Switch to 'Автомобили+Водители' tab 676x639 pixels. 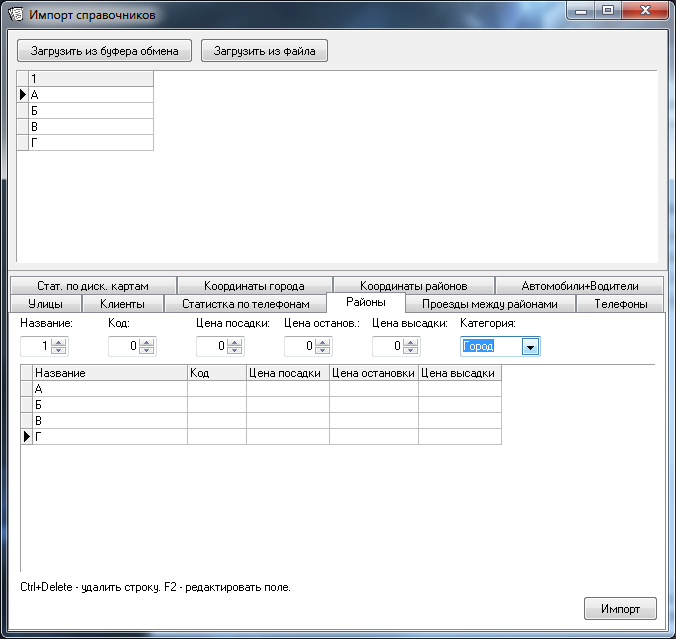coord(579,285)
